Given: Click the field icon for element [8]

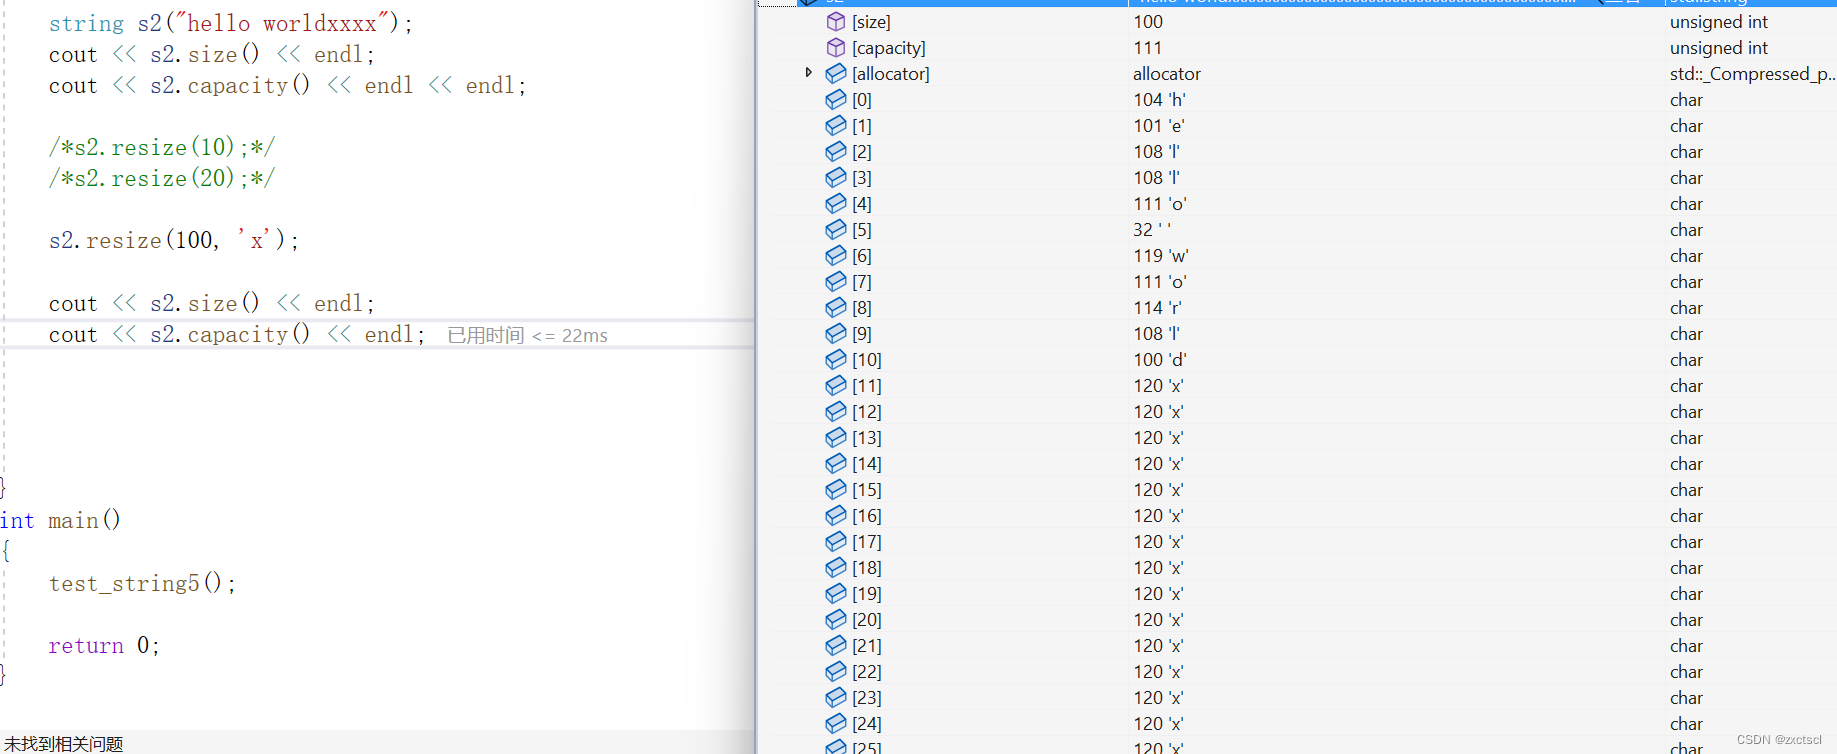Looking at the screenshot, I should (x=836, y=308).
